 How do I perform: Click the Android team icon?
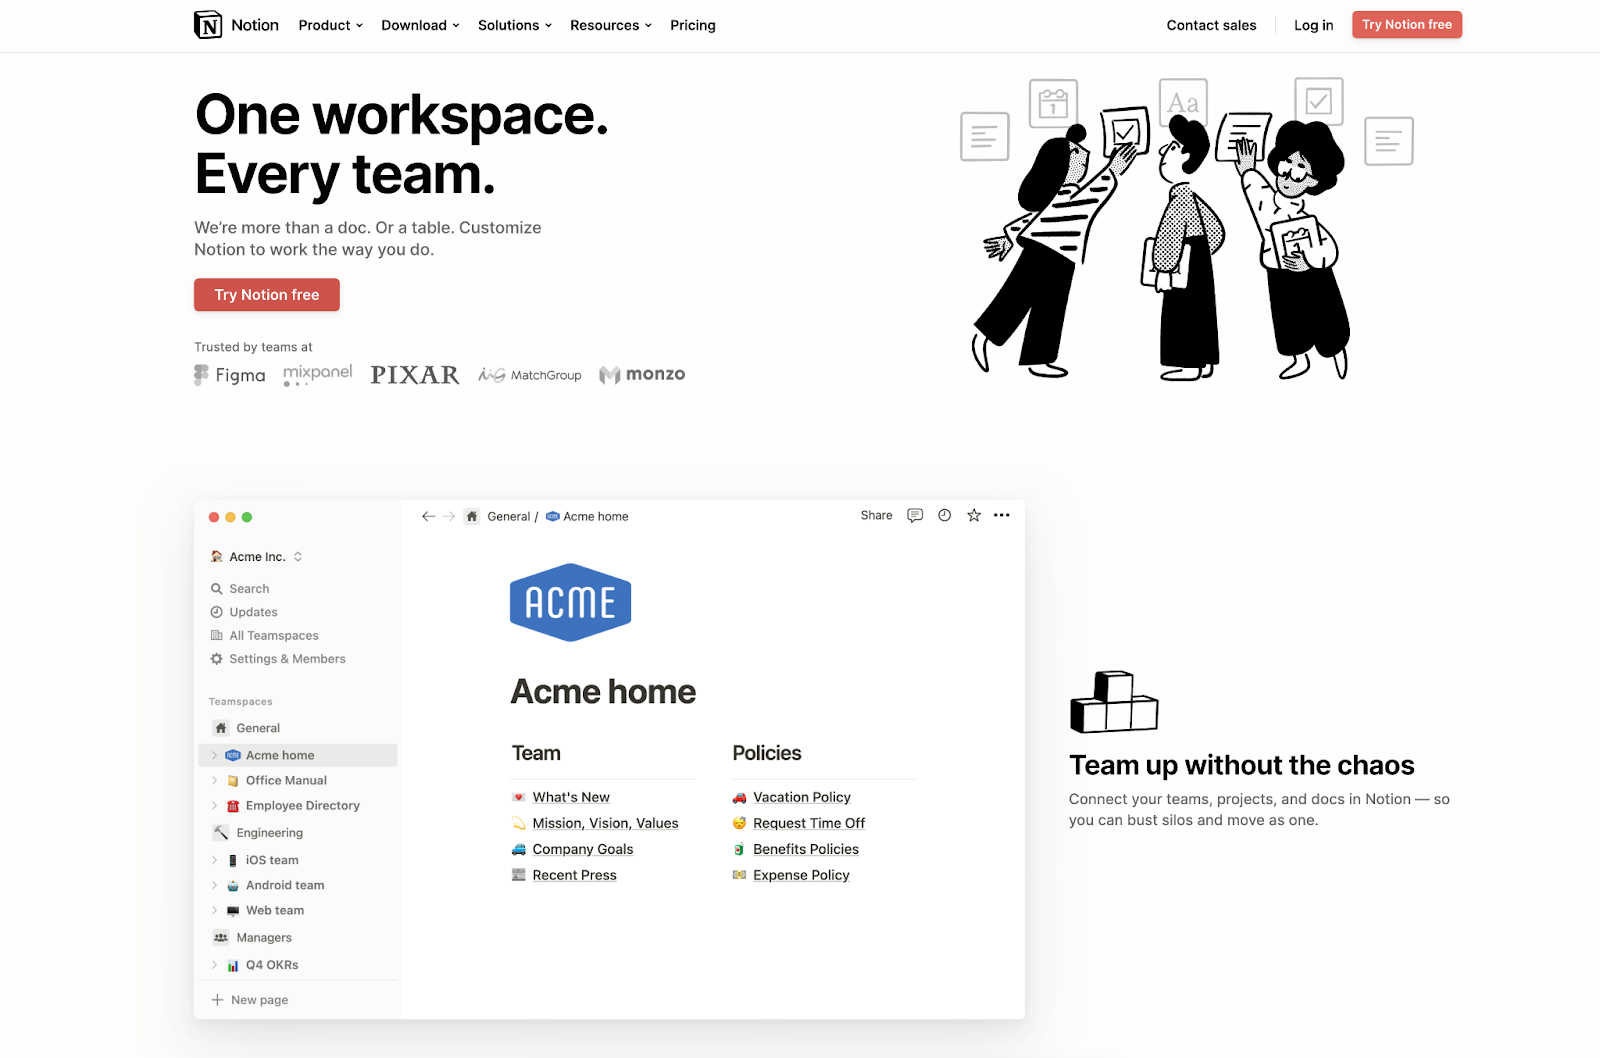point(233,886)
